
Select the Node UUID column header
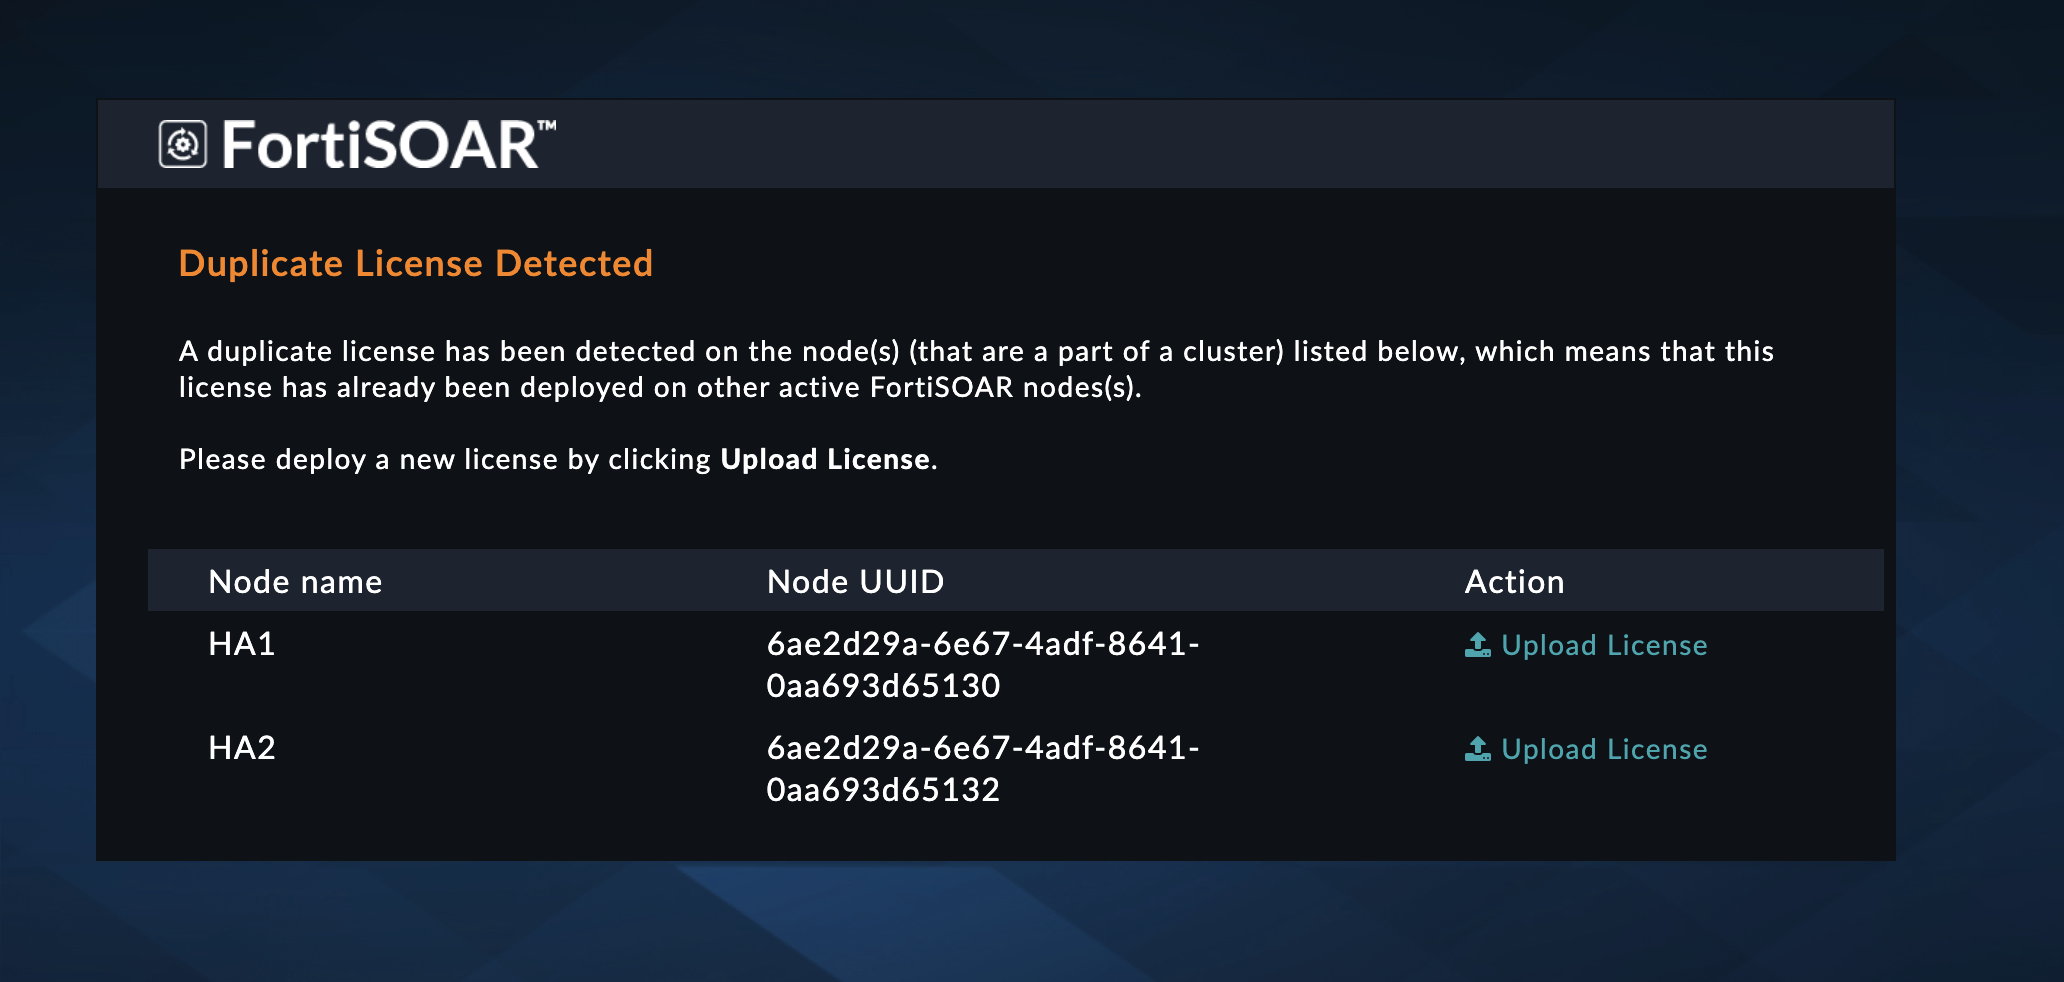click(x=855, y=581)
